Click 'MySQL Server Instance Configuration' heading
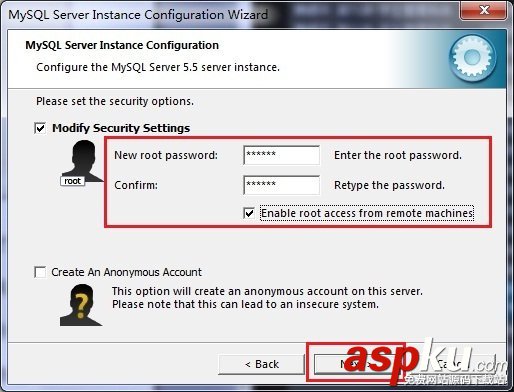This screenshot has width=514, height=392. point(122,45)
